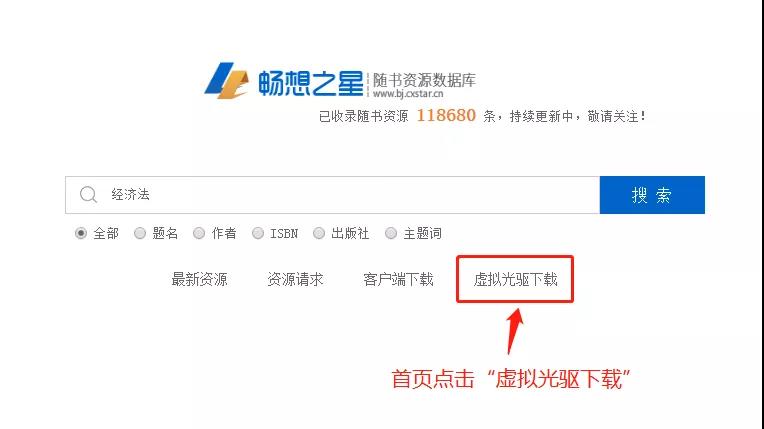Viewport: 764px width, 429px height.
Task: Click the 随书资源数据库 subtitle text
Action: [424, 80]
